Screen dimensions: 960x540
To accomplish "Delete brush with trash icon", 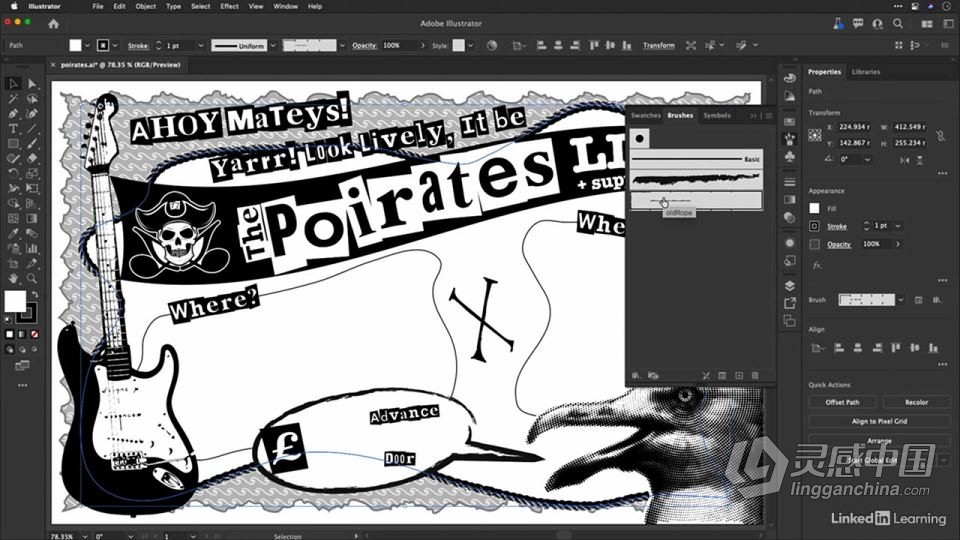I will 755,375.
